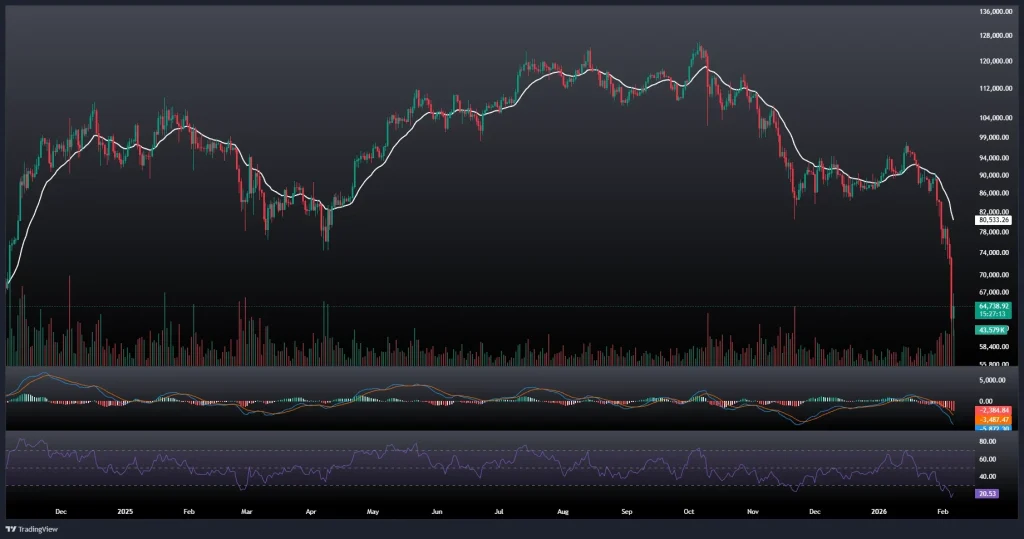The height and width of the screenshot is (539, 1024).
Task: Click the 5,000.00 MACD scale label
Action: pos(995,380)
